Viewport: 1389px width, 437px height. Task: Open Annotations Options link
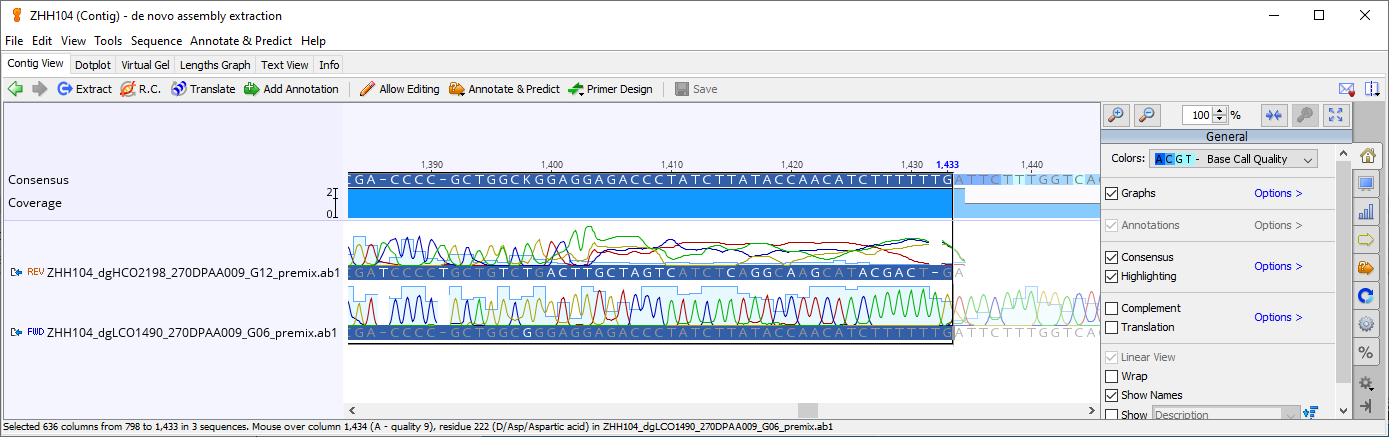pyautogui.click(x=1278, y=225)
